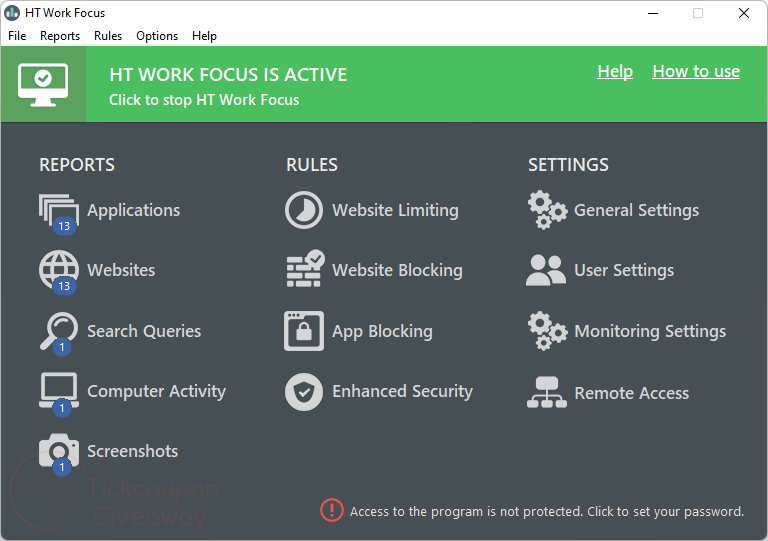This screenshot has width=768, height=541.
Task: Click the Website Limiting clock icon
Action: (304, 211)
